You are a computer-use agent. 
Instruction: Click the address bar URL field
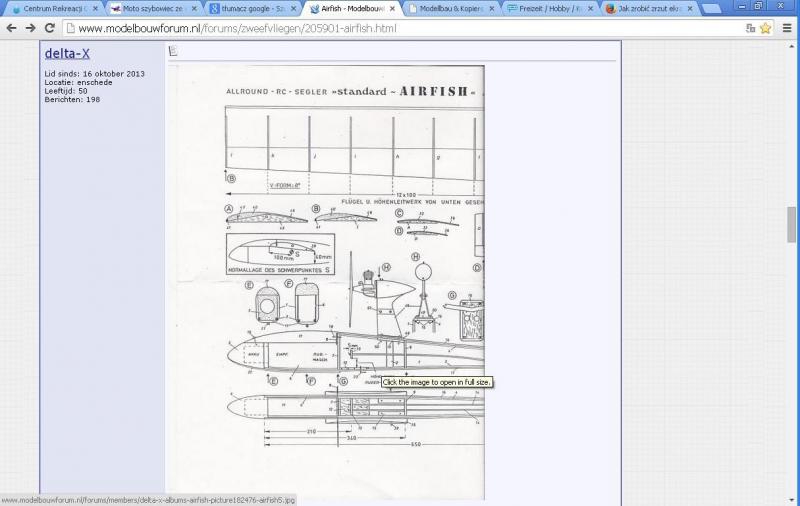(x=400, y=28)
